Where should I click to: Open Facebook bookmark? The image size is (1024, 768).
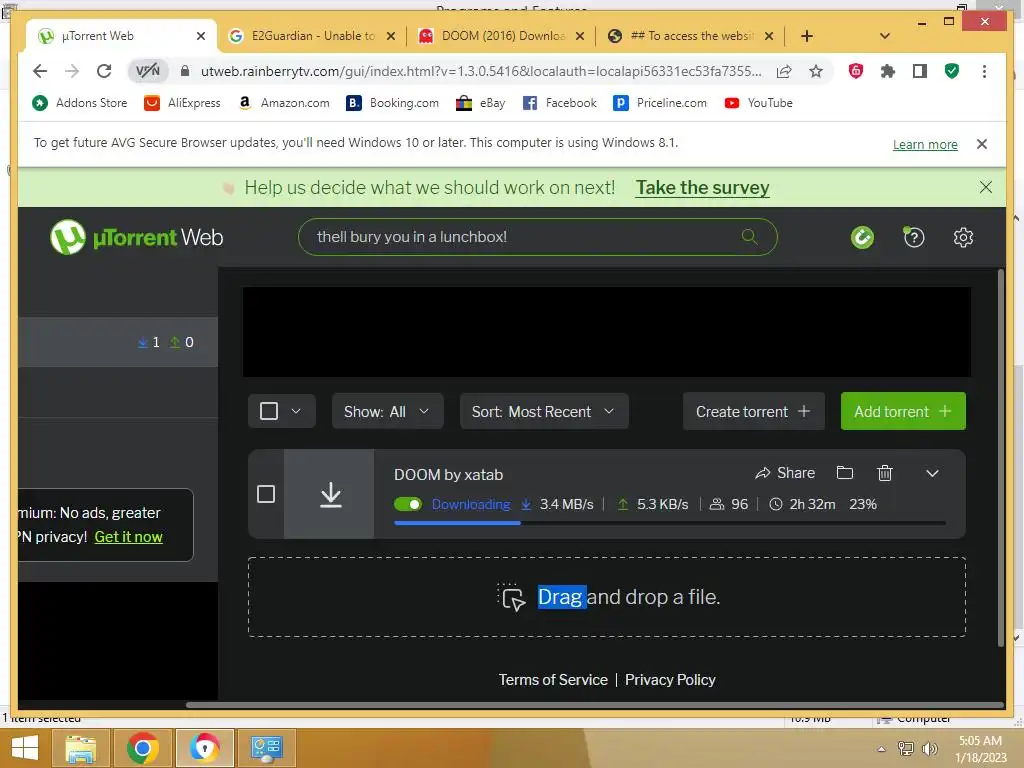pos(560,103)
